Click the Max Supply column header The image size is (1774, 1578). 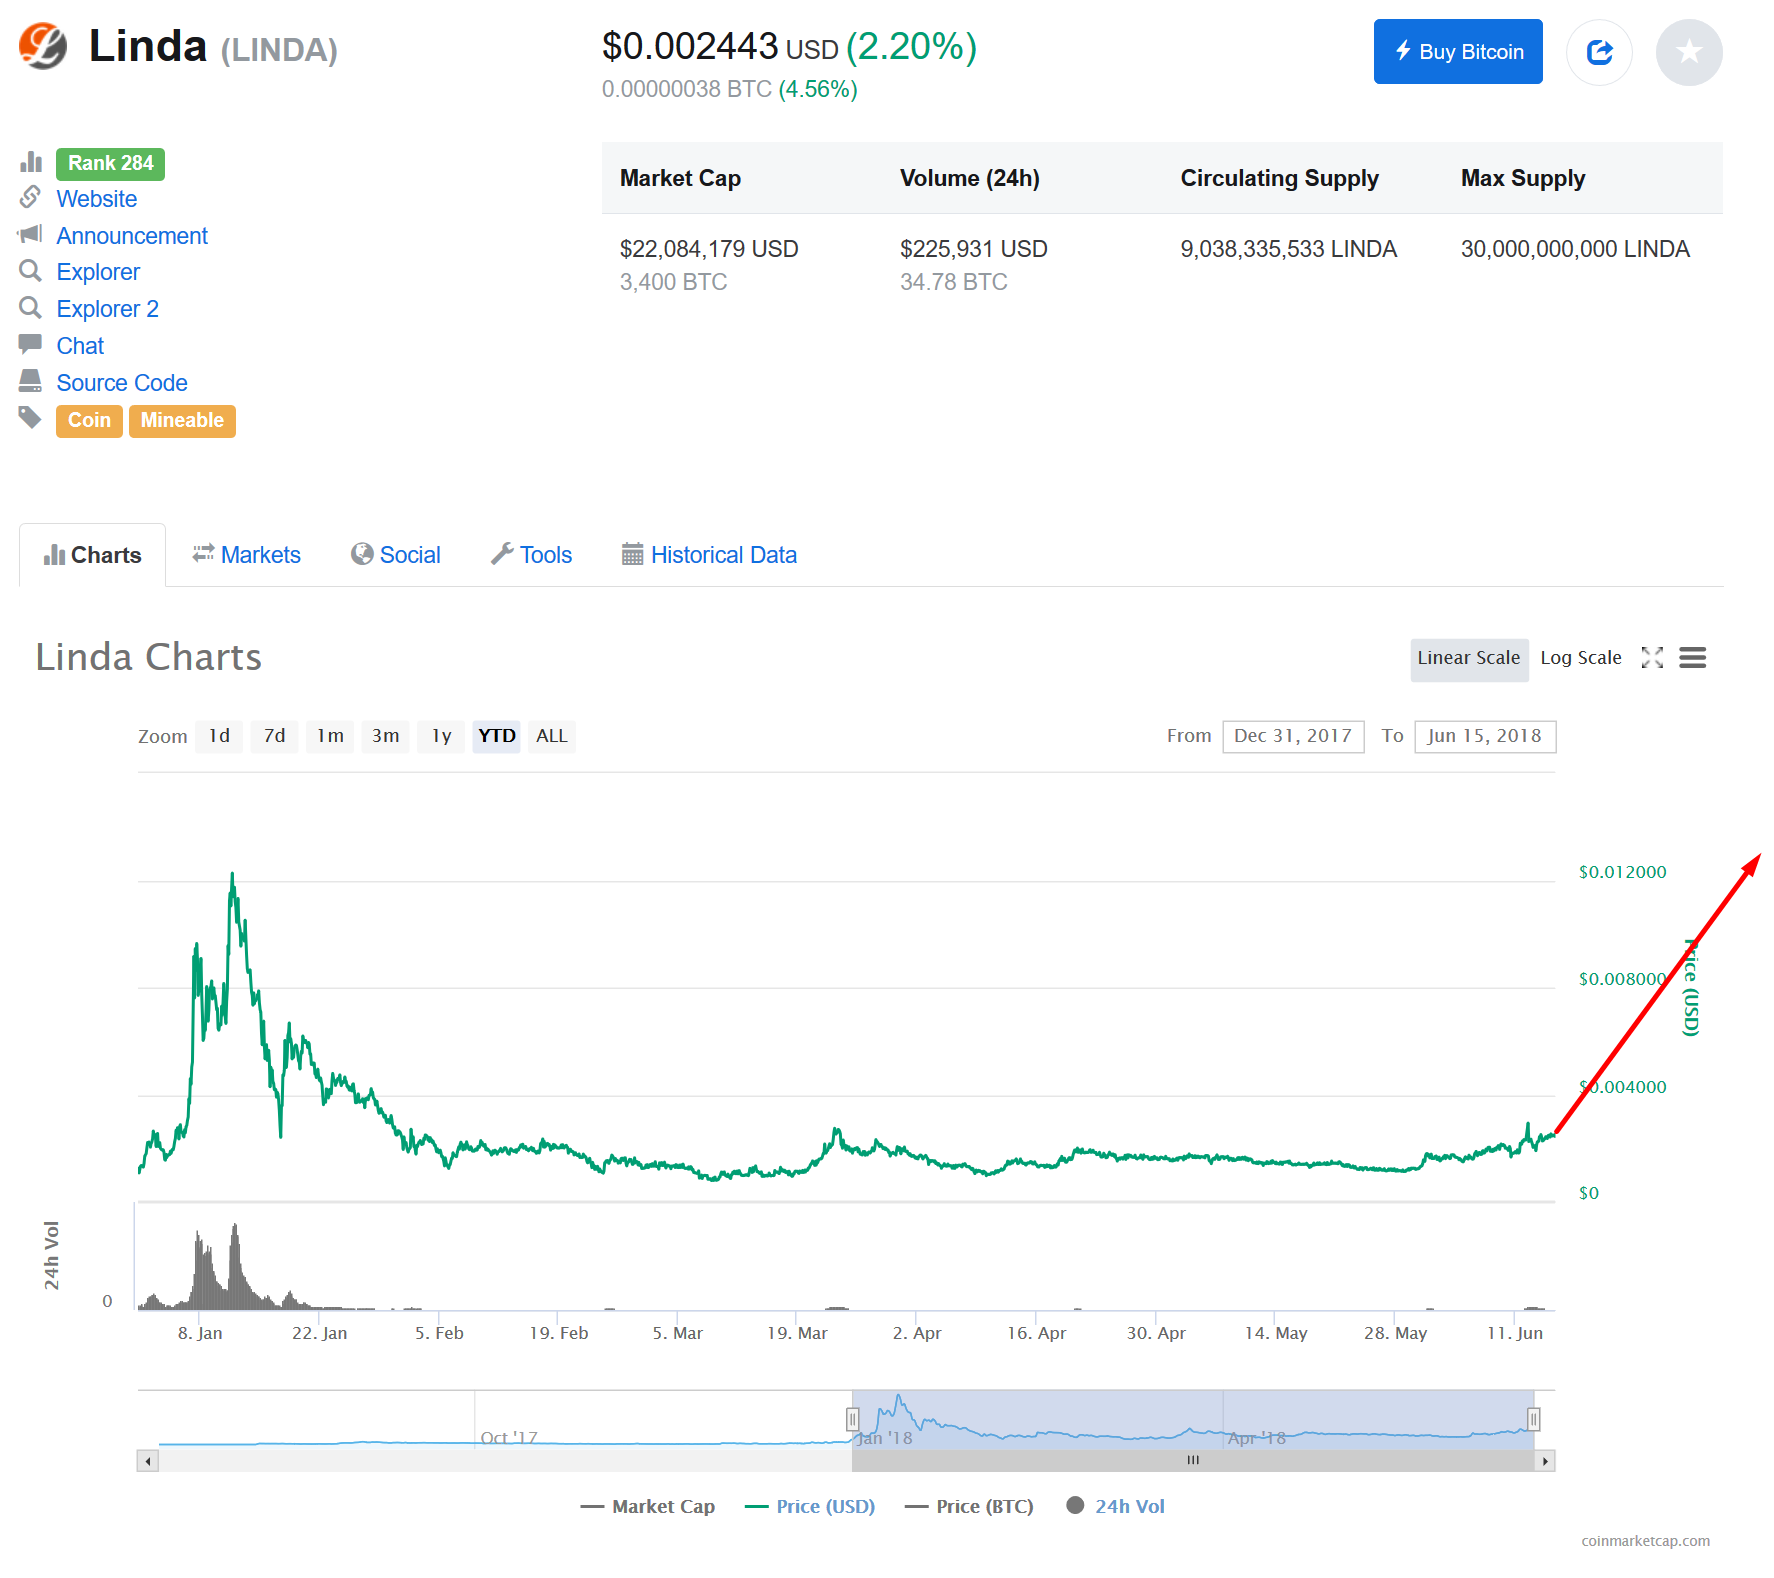point(1523,178)
